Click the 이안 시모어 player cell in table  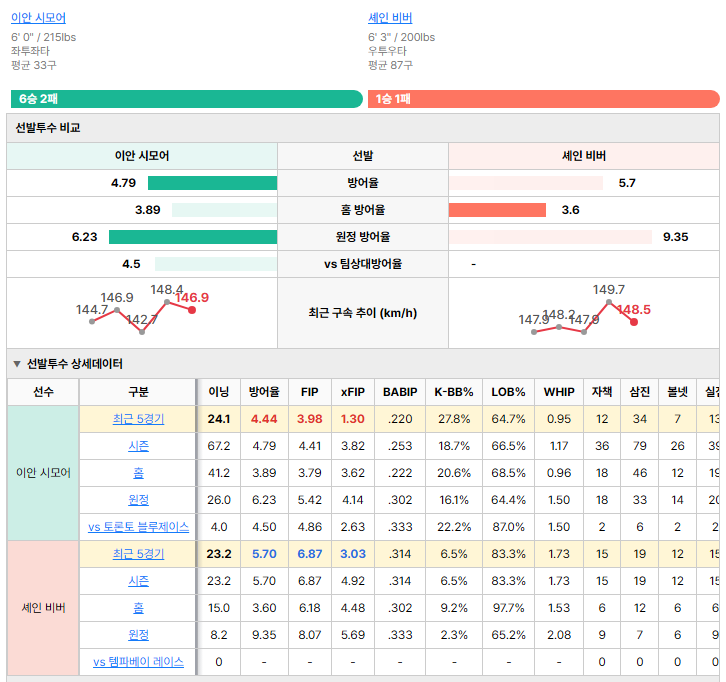coord(43,473)
